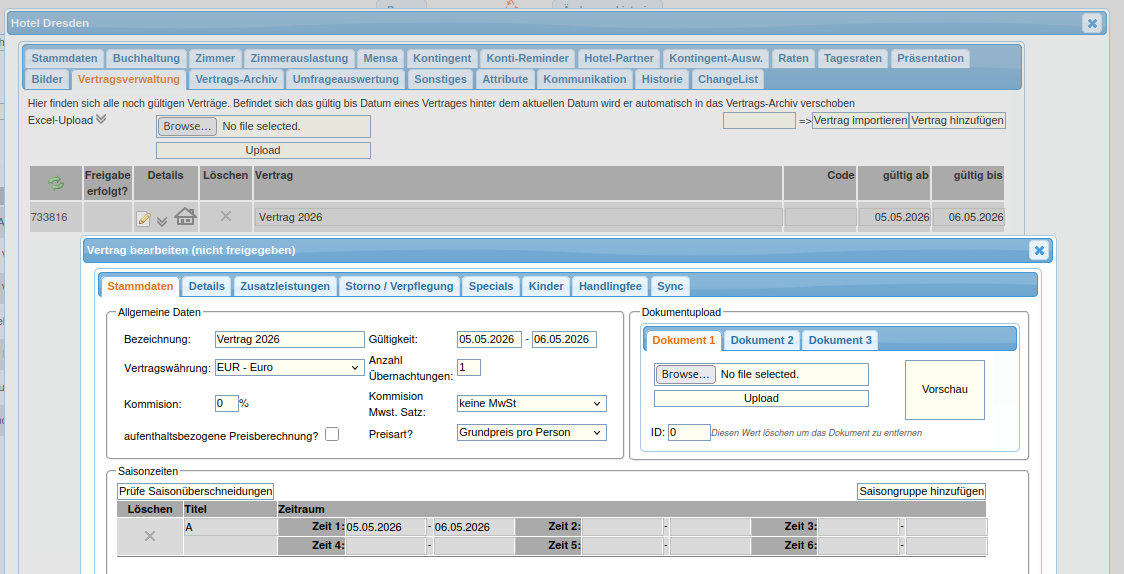1124x574 pixels.
Task: Open the edit pencil icon for contract 733816
Action: tap(144, 218)
